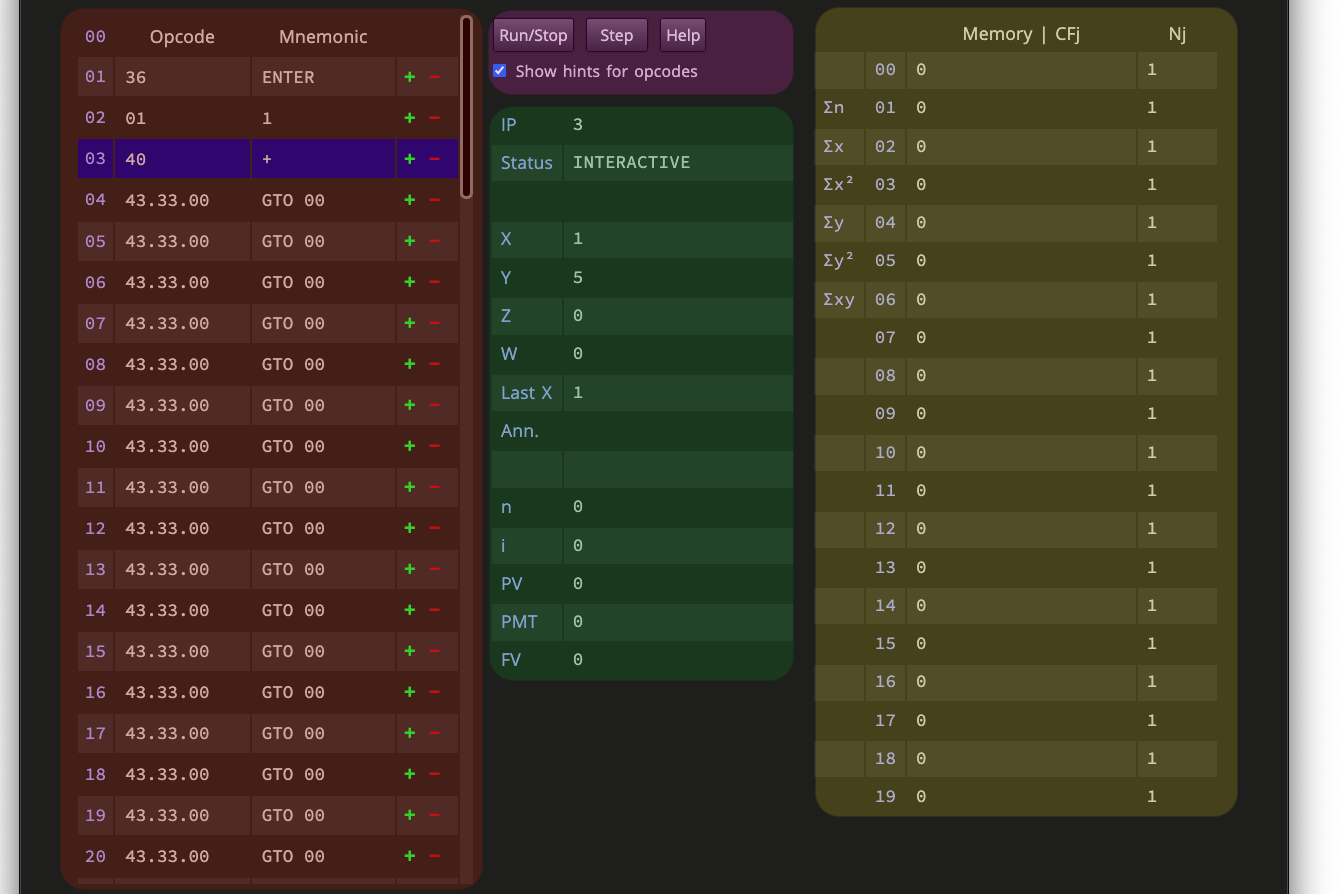The image size is (1344, 894).
Task: Click memory register 00 value field
Action: 1021,70
